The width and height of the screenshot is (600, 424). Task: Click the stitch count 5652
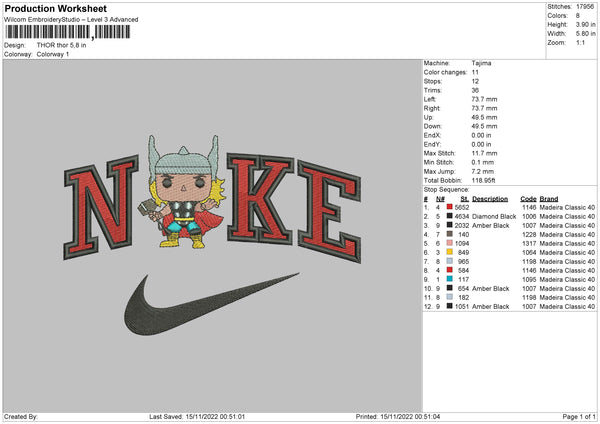462,207
